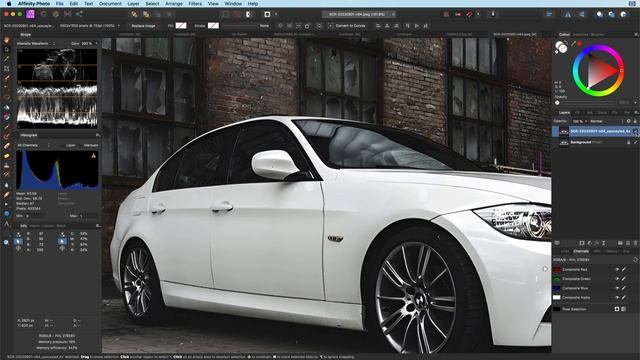This screenshot has width=640, height=360.
Task: Hide the Composite Green channel
Action: coord(617,279)
